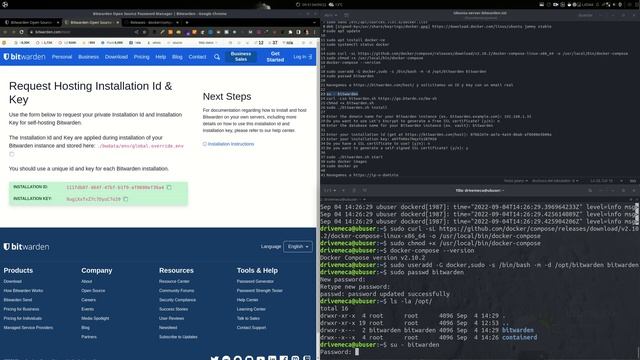Copy the Installation Key value
Image resolution: width=640 pixels, height=360 pixels.
pyautogui.click(x=126, y=199)
